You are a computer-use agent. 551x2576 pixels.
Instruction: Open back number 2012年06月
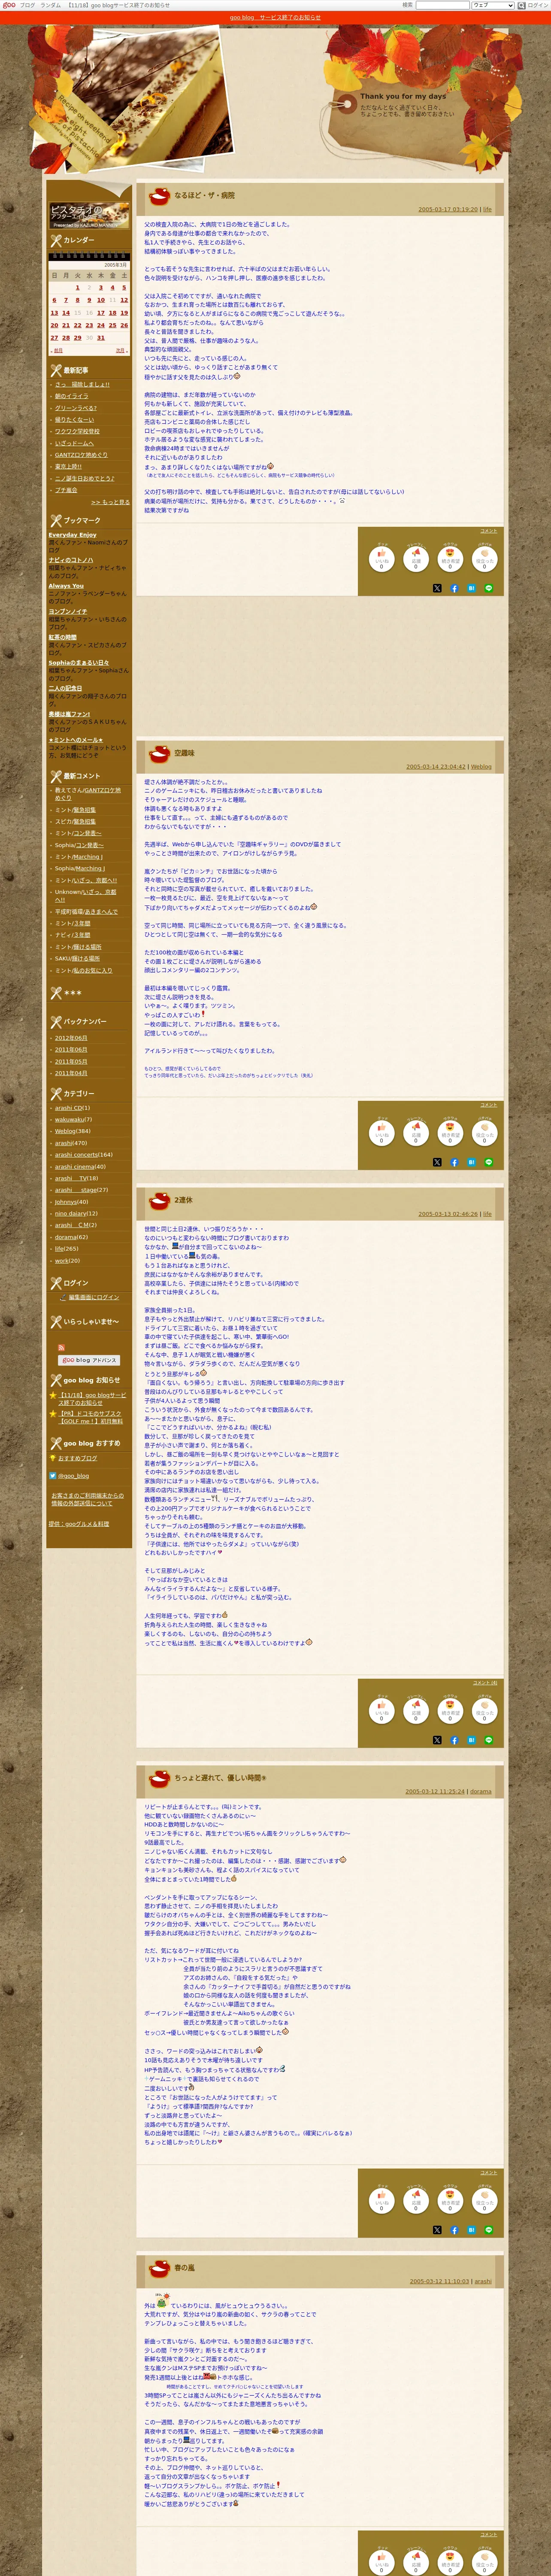(71, 1038)
